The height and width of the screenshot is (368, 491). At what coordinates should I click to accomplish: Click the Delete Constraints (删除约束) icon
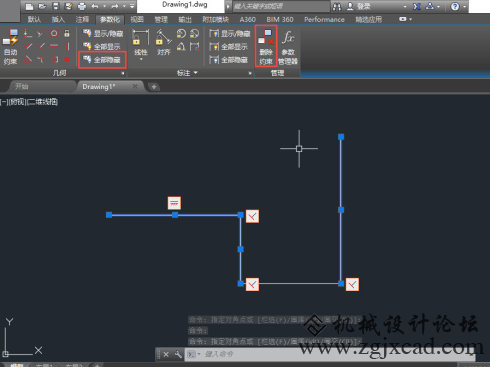tap(266, 46)
